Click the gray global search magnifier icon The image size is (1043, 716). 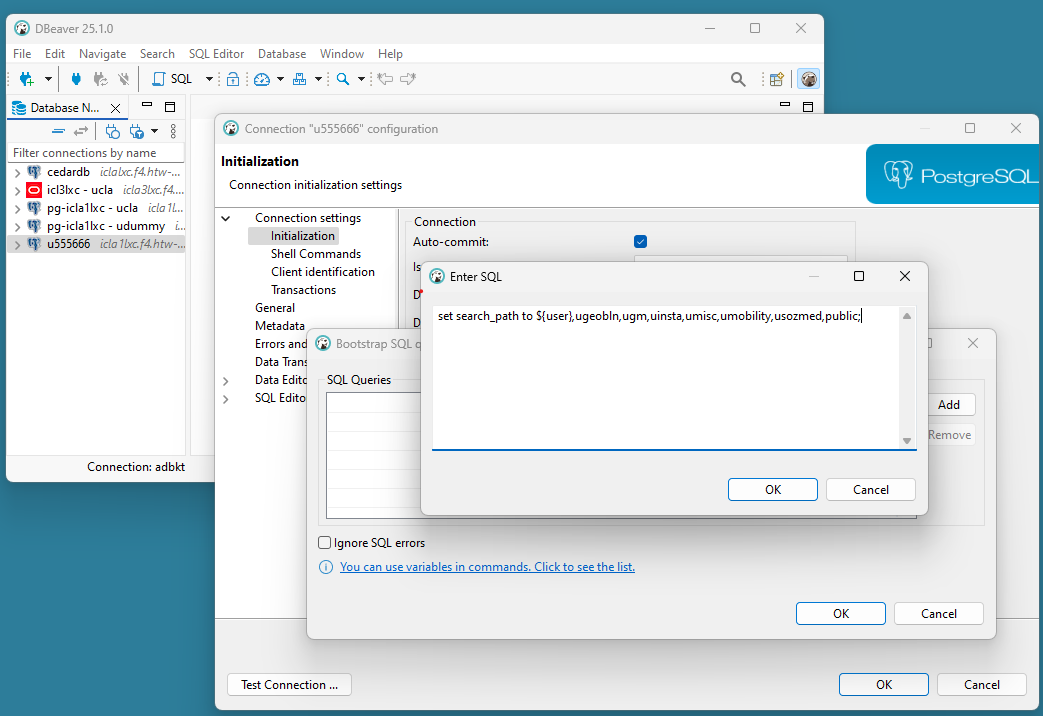tap(738, 79)
